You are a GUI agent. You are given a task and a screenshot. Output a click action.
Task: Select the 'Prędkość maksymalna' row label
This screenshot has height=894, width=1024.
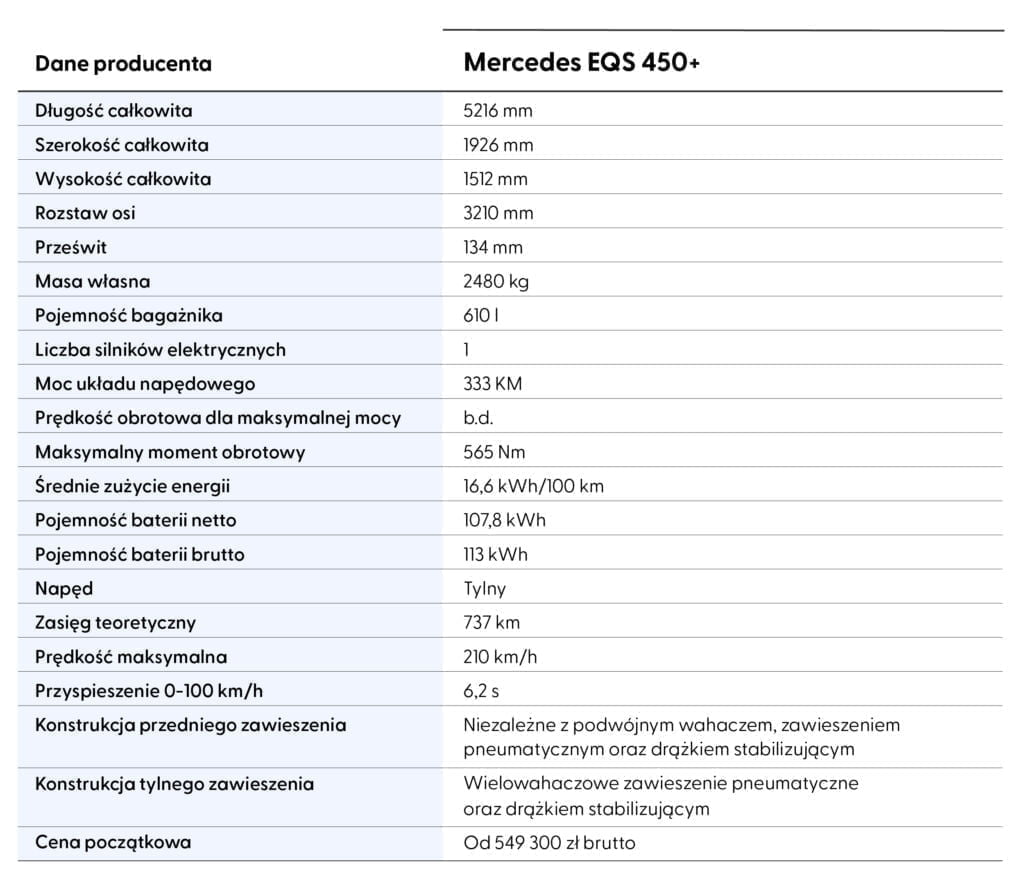tap(130, 656)
